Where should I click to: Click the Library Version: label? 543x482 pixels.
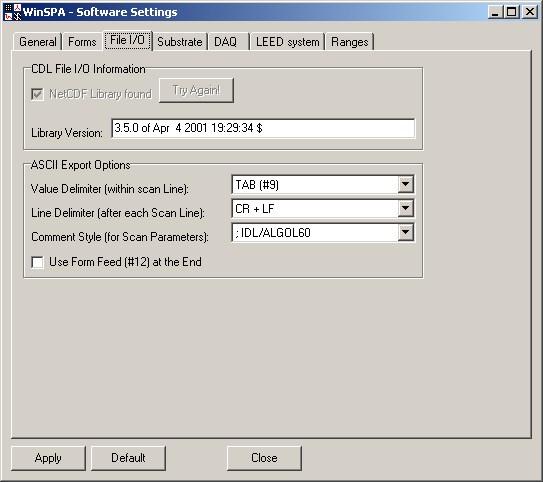pos(67,133)
